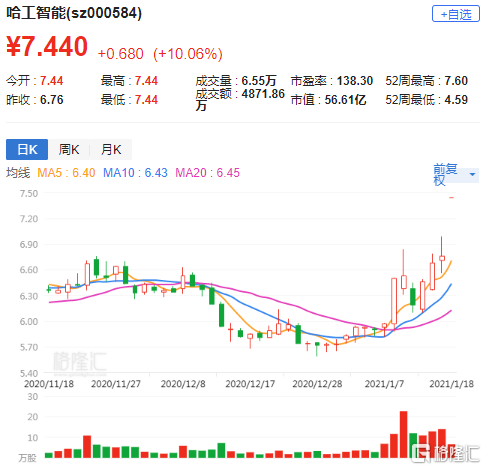486x470 pixels.
Task: Click the 今开 : 7.44 open value
Action: click(x=35, y=81)
